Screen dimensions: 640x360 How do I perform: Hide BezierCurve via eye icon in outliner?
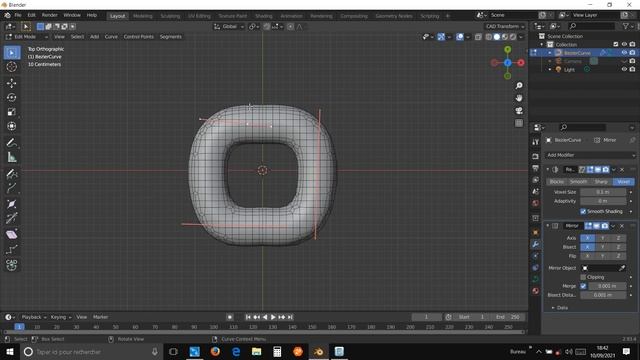click(624, 53)
